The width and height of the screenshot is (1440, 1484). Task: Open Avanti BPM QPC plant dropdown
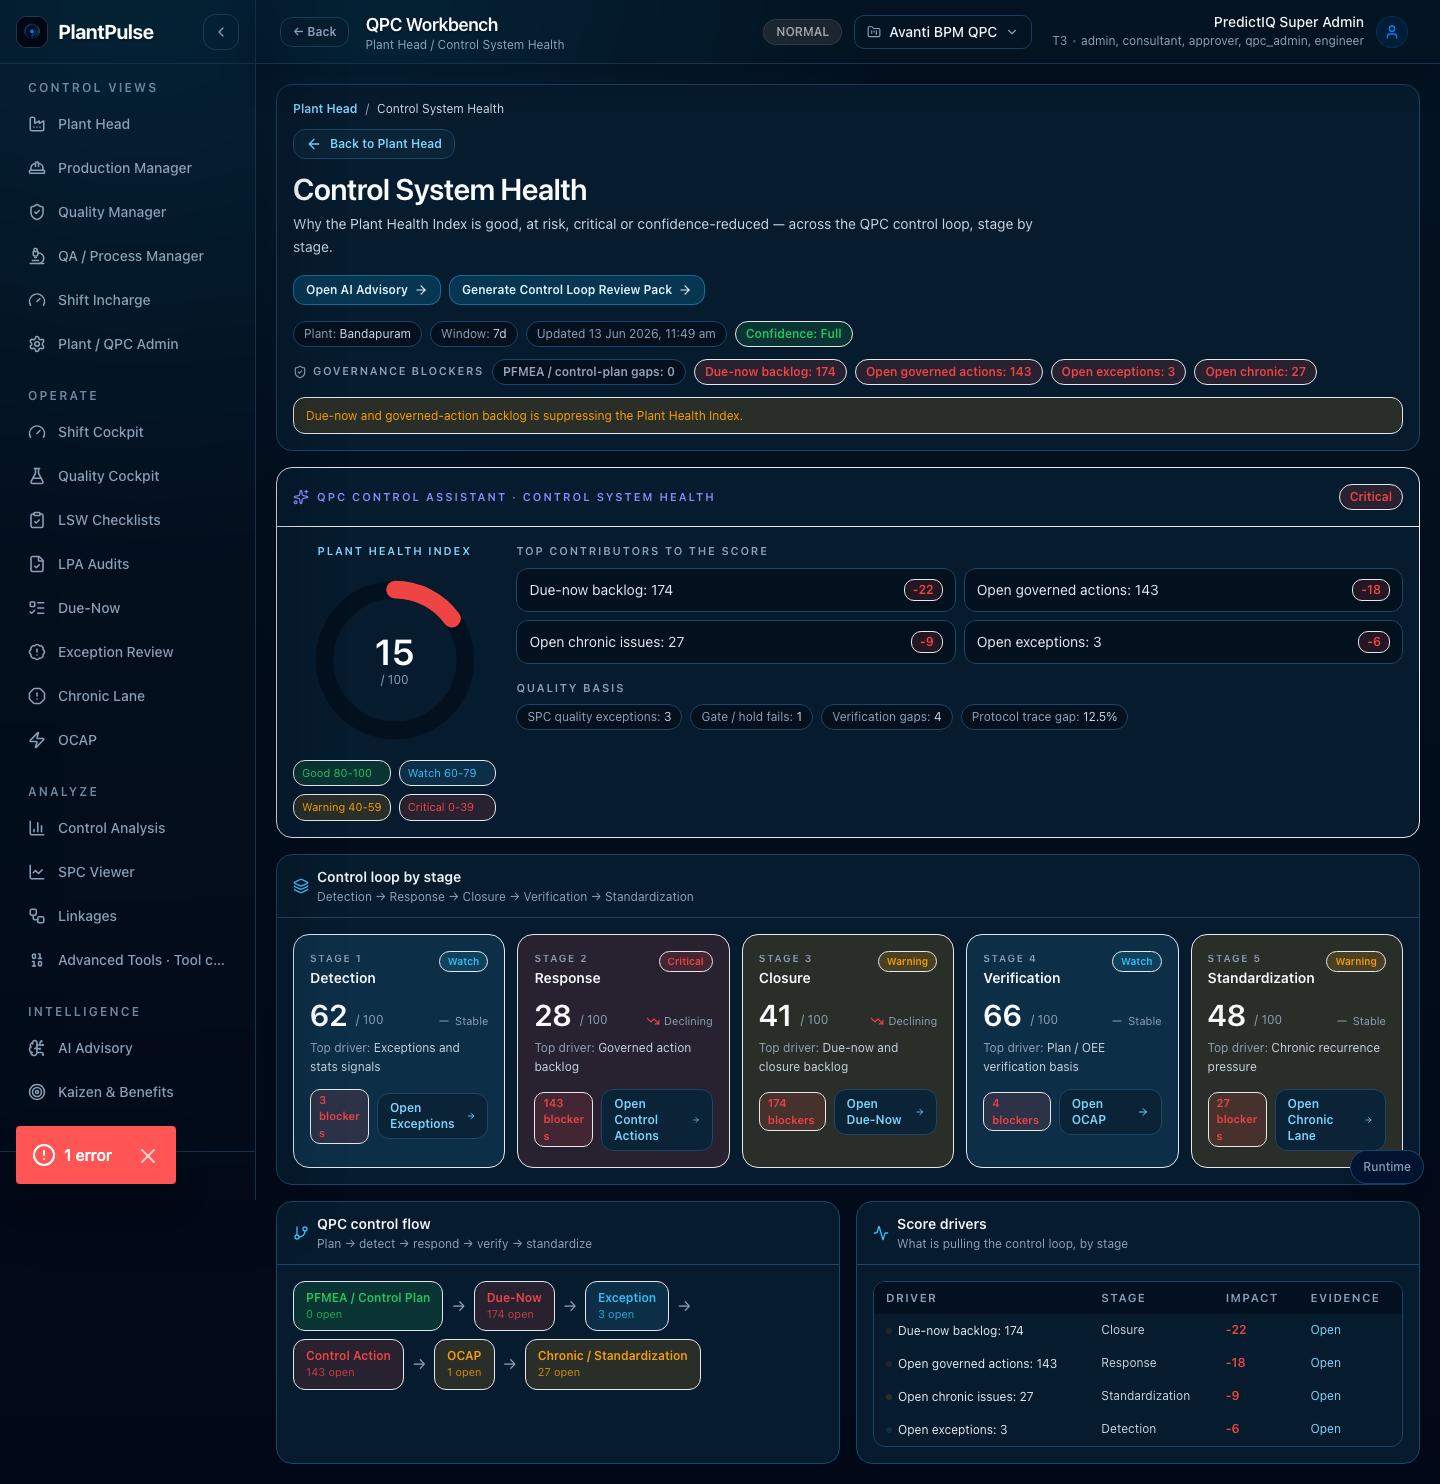tap(943, 32)
